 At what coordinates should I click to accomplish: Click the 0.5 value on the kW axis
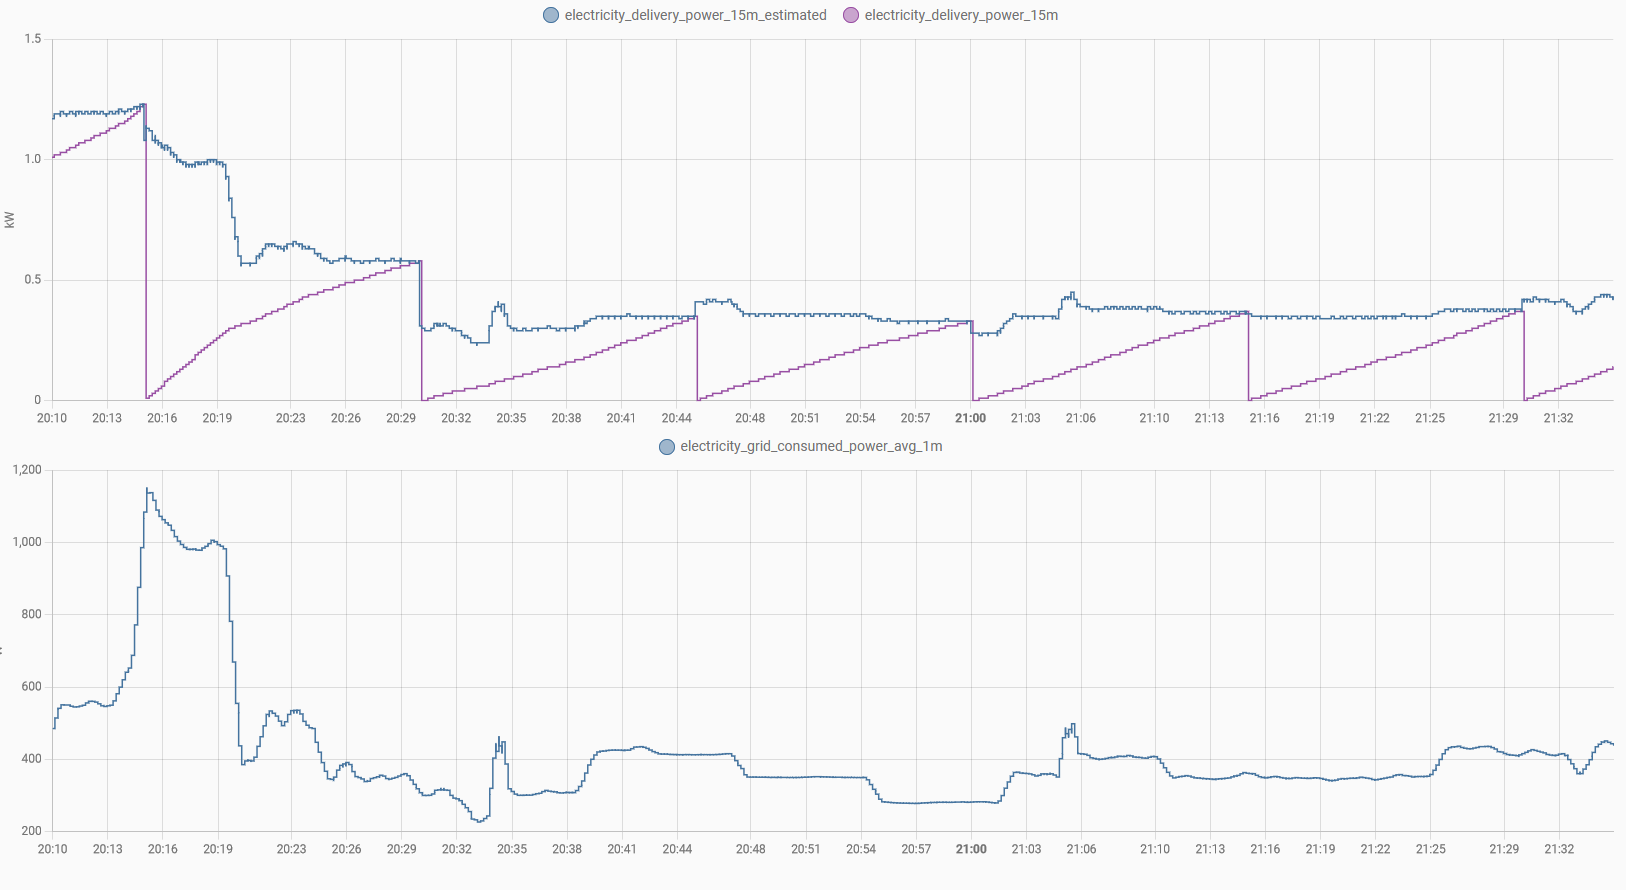[33, 280]
